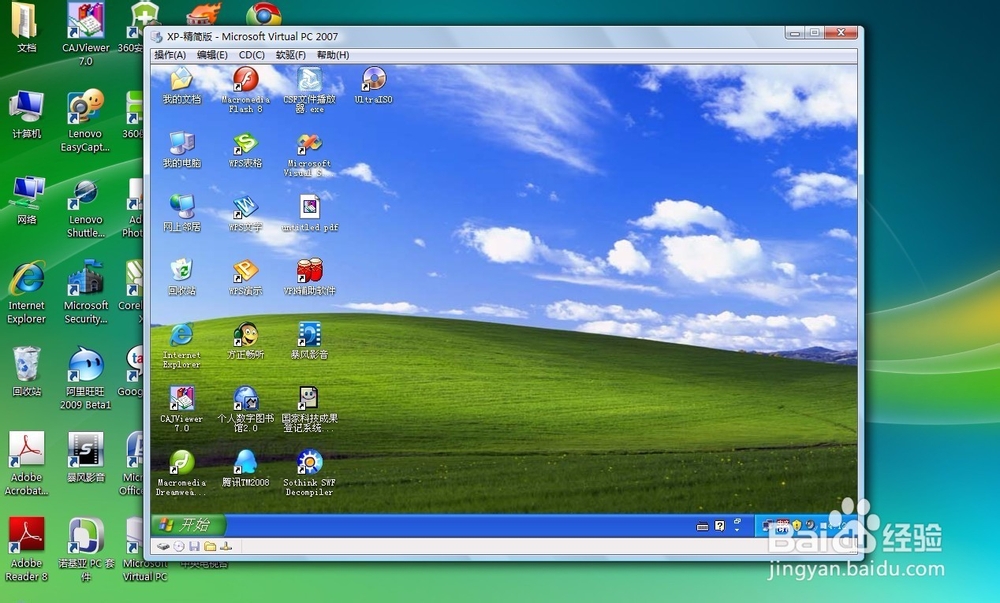Screen dimensions: 1000x603
Task: Select CAJViewer 7.0 icon inside XP desktop
Action: point(182,409)
